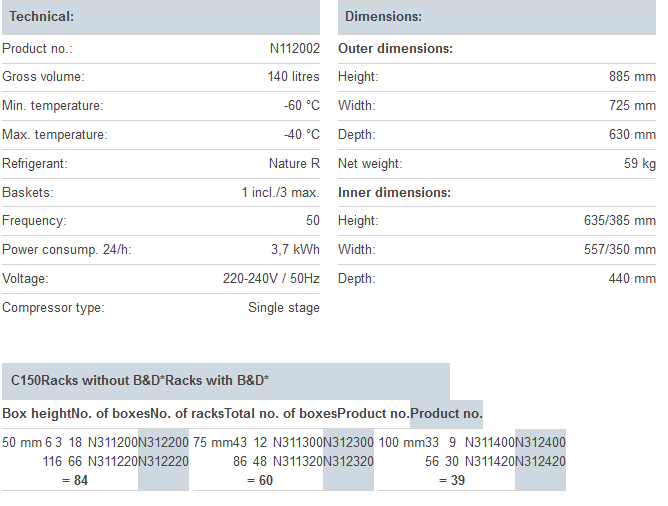Click the 59 kg net weight value
The image size is (668, 506).
click(x=639, y=164)
